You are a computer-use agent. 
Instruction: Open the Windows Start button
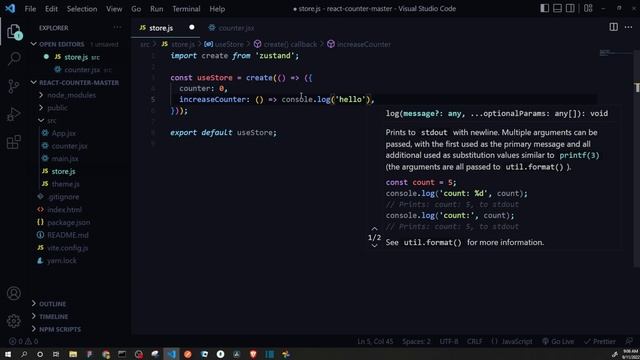[8, 354]
